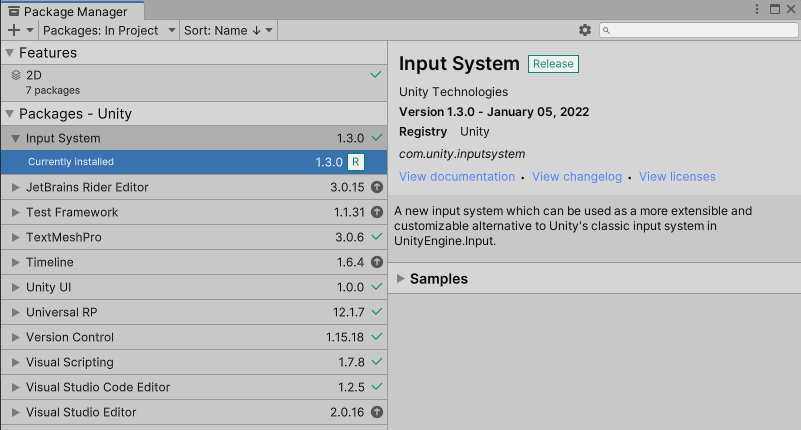Click Version Control installed checkmark
The image size is (801, 430).
pyautogui.click(x=377, y=337)
